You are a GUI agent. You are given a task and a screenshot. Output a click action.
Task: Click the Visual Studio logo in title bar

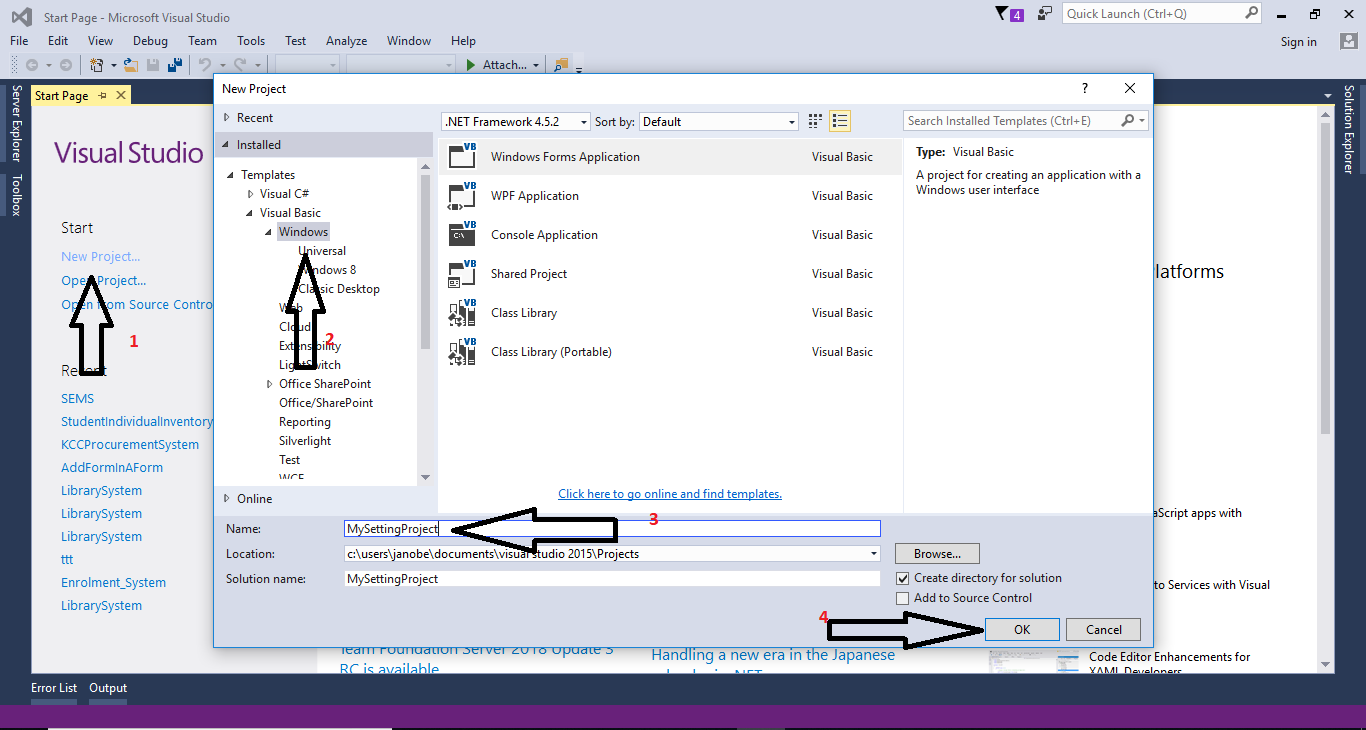(20, 16)
